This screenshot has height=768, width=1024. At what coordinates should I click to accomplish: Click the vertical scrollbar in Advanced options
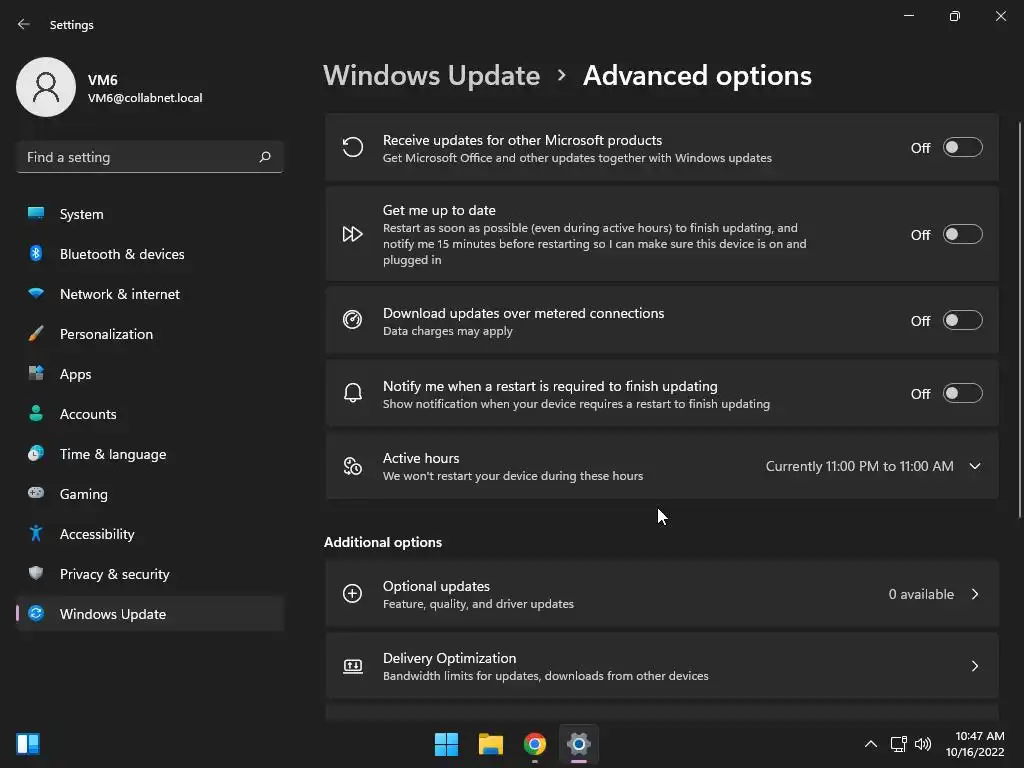click(1019, 320)
